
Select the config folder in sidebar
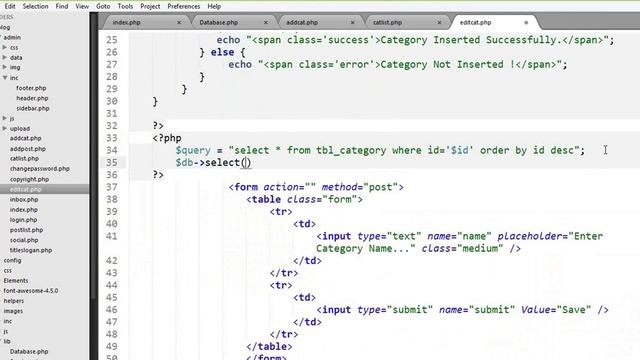tap(12, 260)
